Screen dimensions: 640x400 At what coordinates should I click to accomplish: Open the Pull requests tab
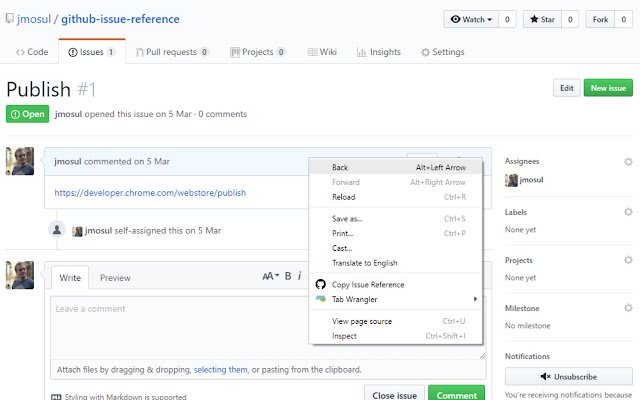[172, 52]
